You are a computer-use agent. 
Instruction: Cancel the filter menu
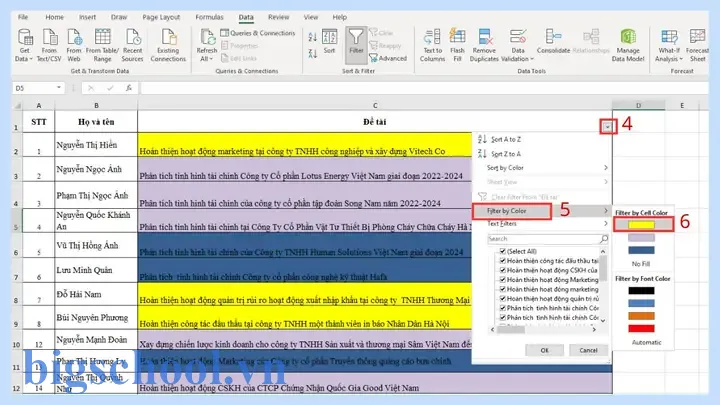[588, 350]
